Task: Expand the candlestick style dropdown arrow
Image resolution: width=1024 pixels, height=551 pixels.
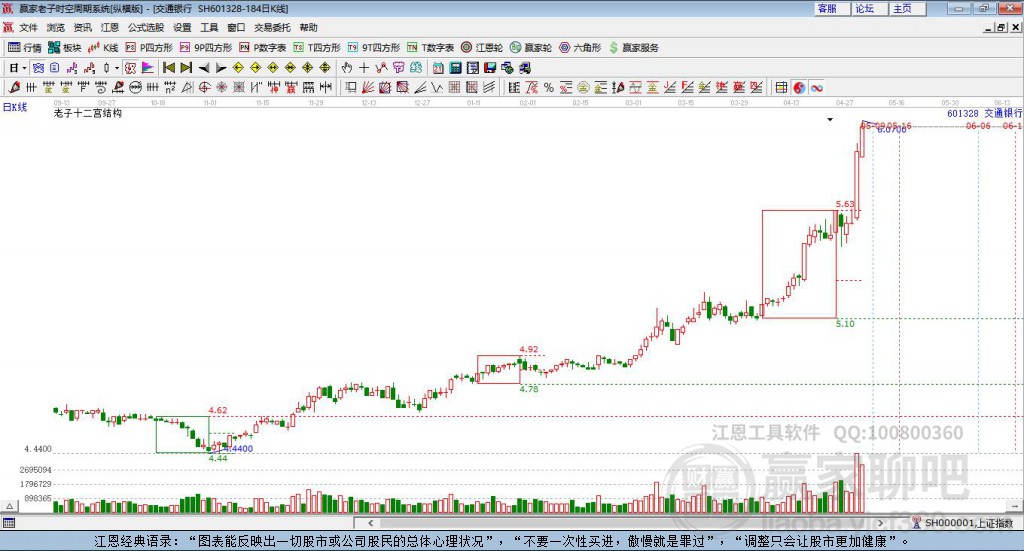Action: click(117, 68)
